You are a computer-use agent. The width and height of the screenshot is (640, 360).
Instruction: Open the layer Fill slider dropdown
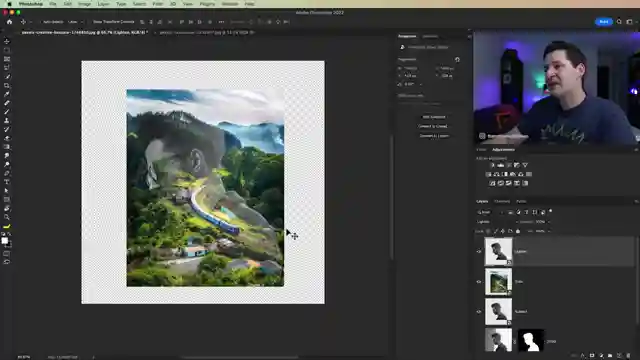click(x=549, y=231)
